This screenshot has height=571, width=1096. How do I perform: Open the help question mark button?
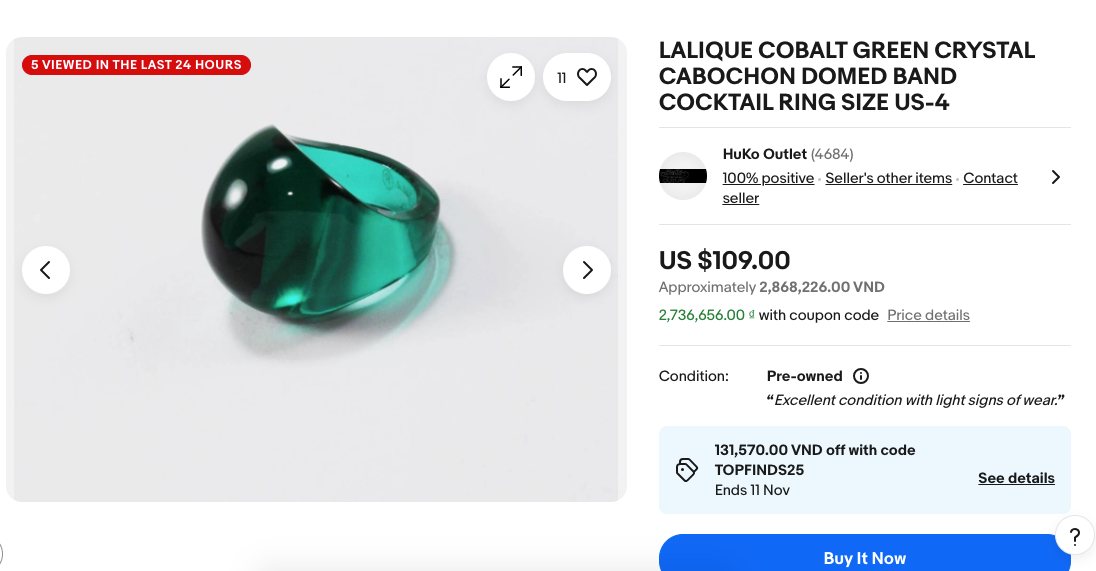pos(1074,536)
